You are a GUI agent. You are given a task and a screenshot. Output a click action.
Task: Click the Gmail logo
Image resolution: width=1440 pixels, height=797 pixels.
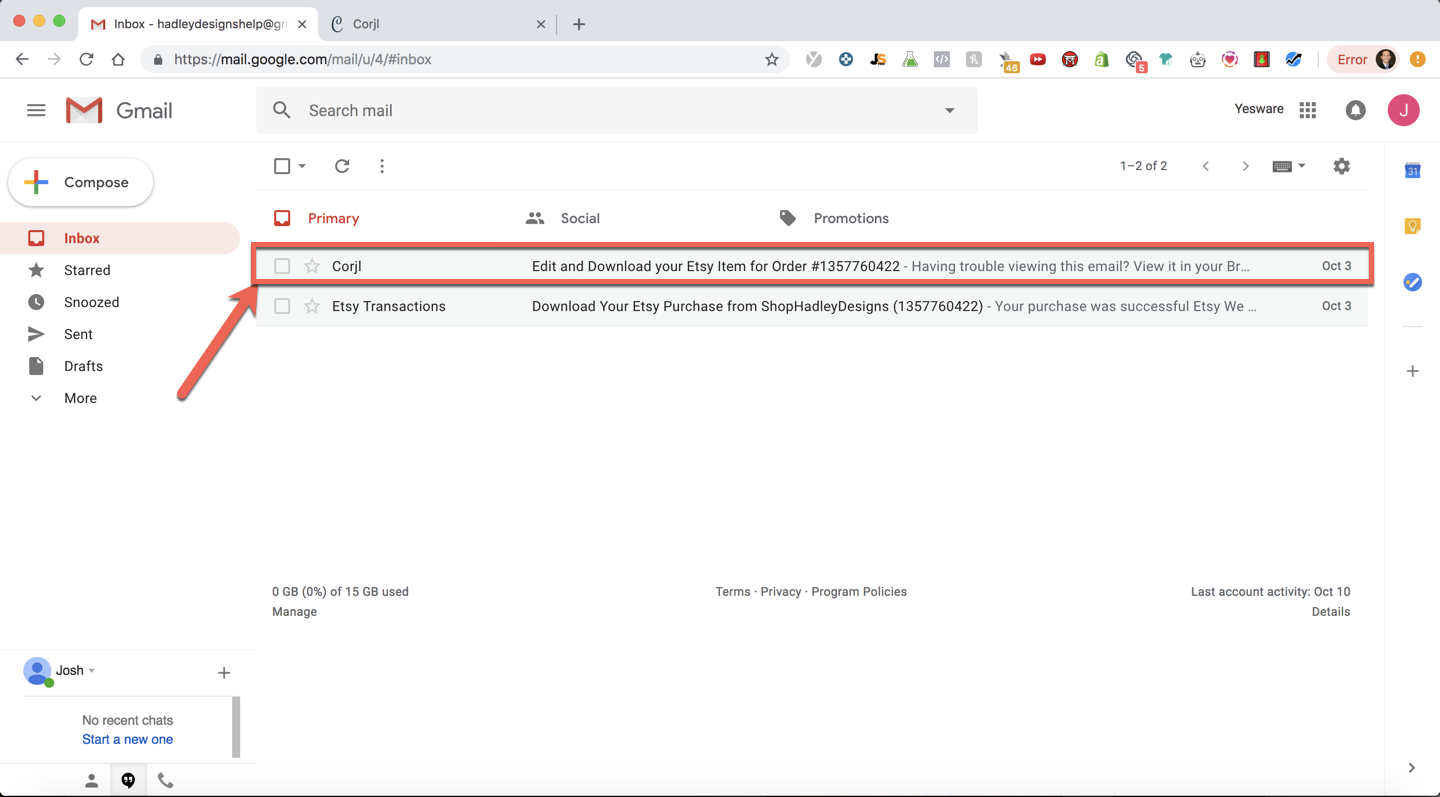click(119, 110)
